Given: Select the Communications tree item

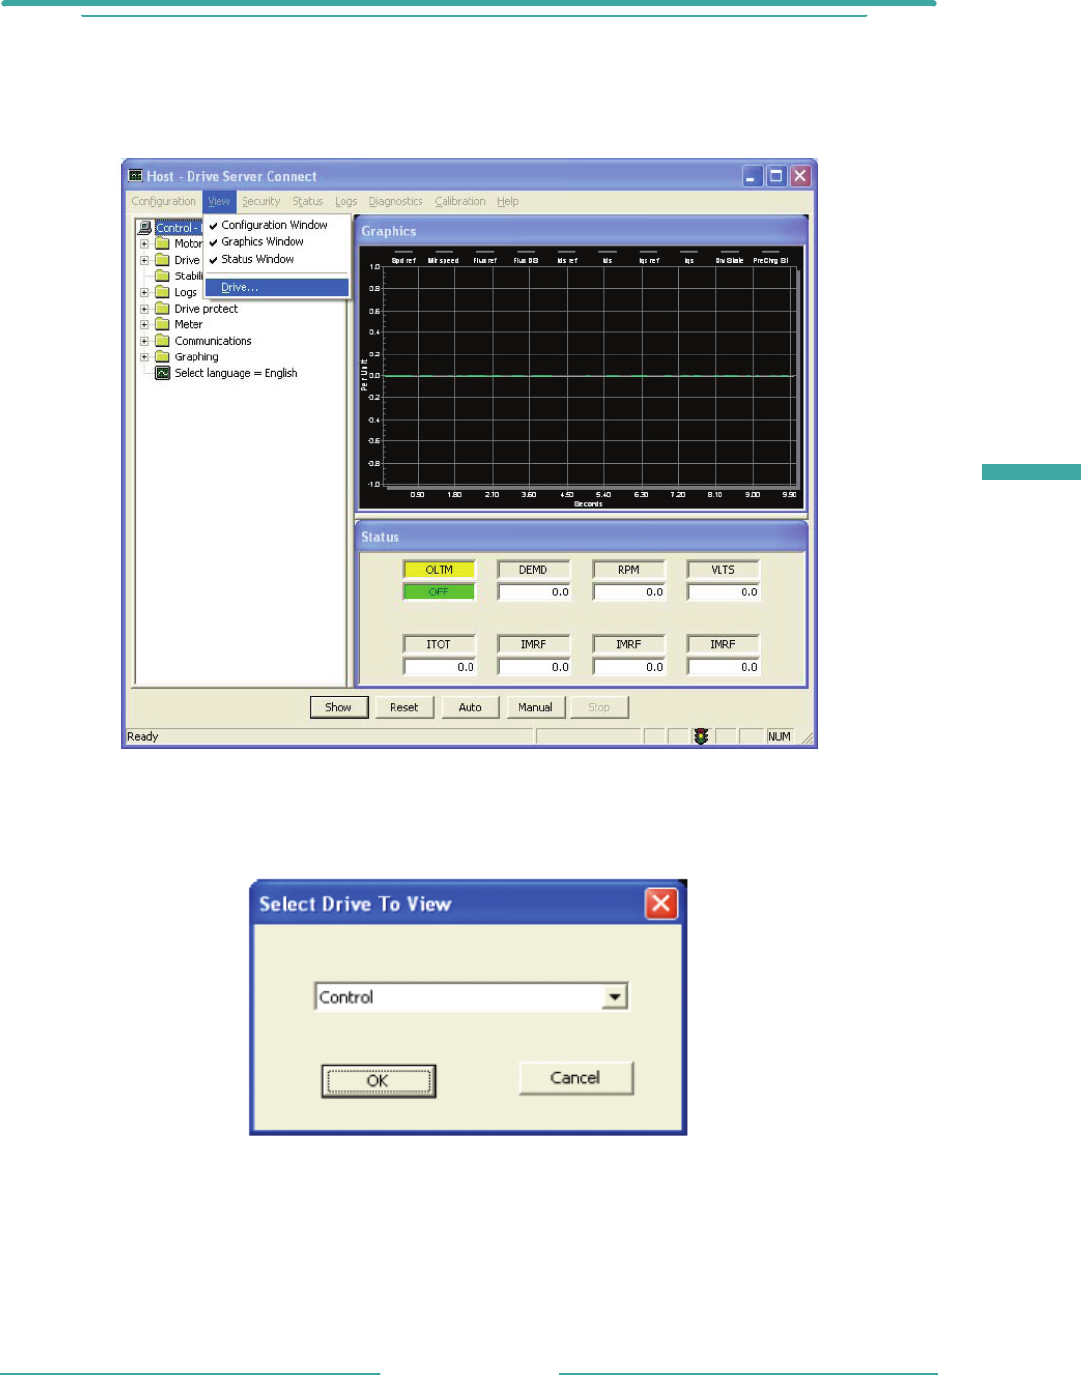Looking at the screenshot, I should point(213,341).
